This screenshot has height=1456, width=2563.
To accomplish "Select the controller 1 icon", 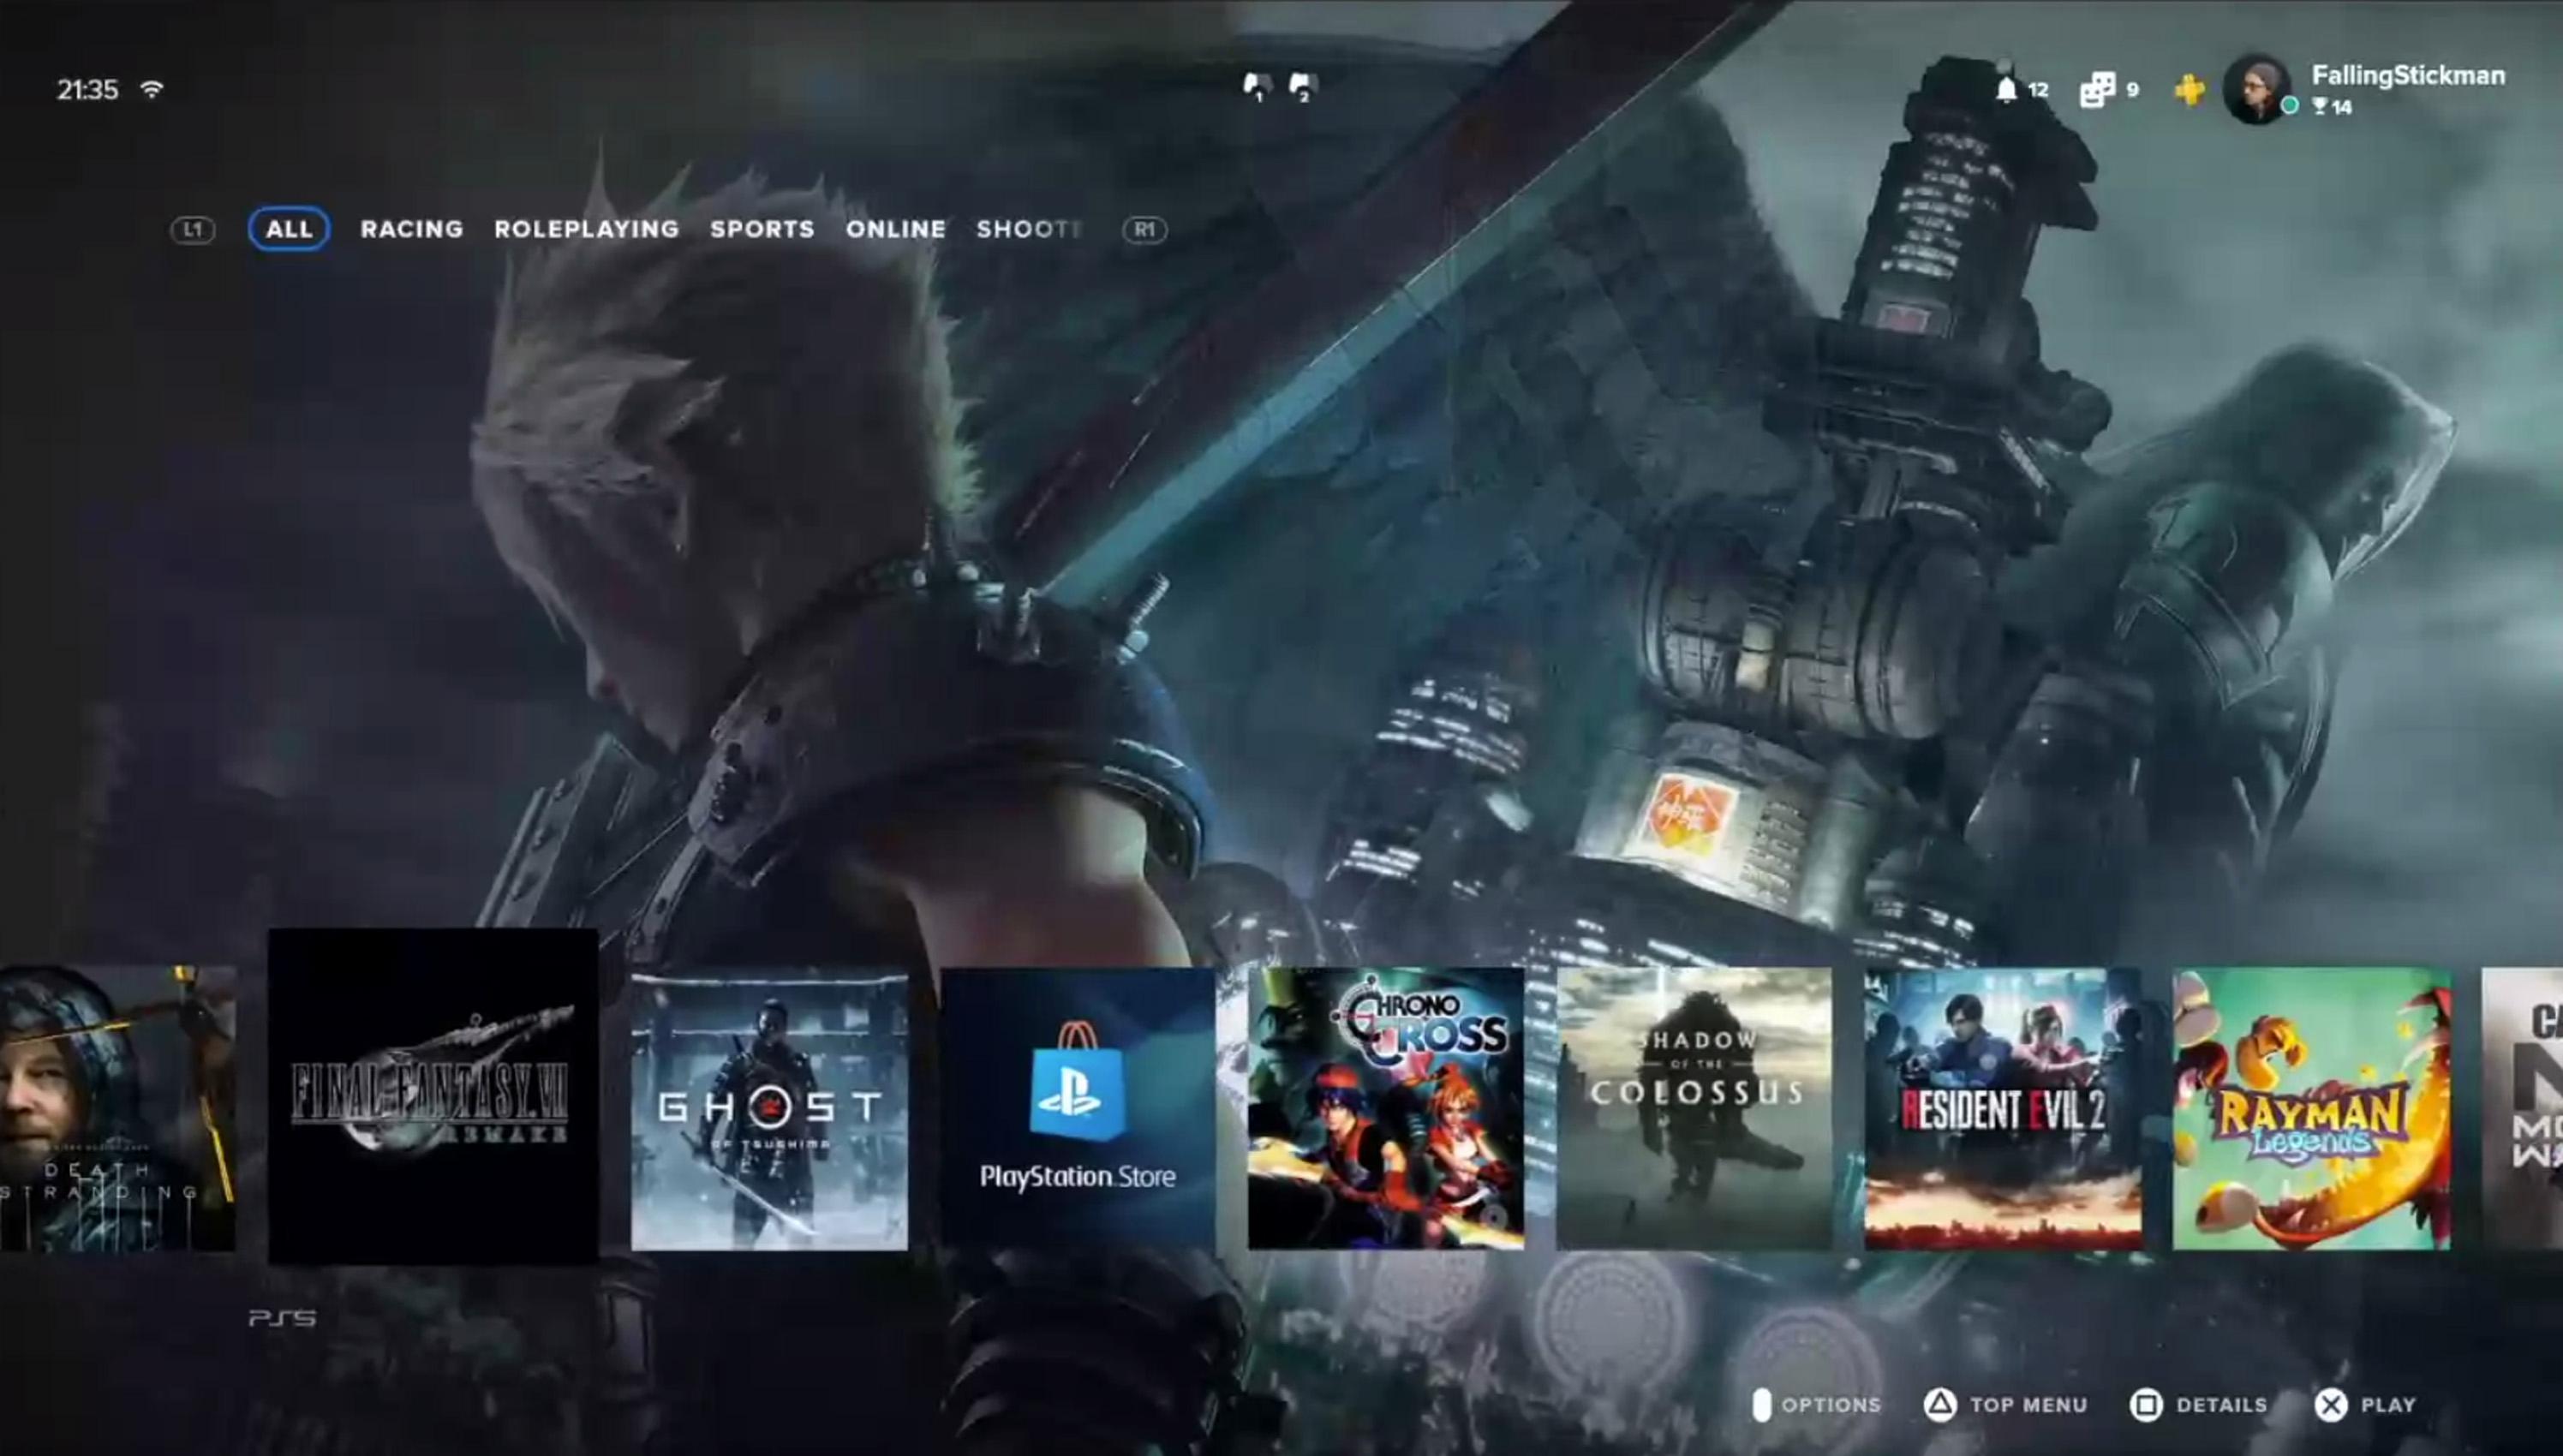I will point(1257,88).
